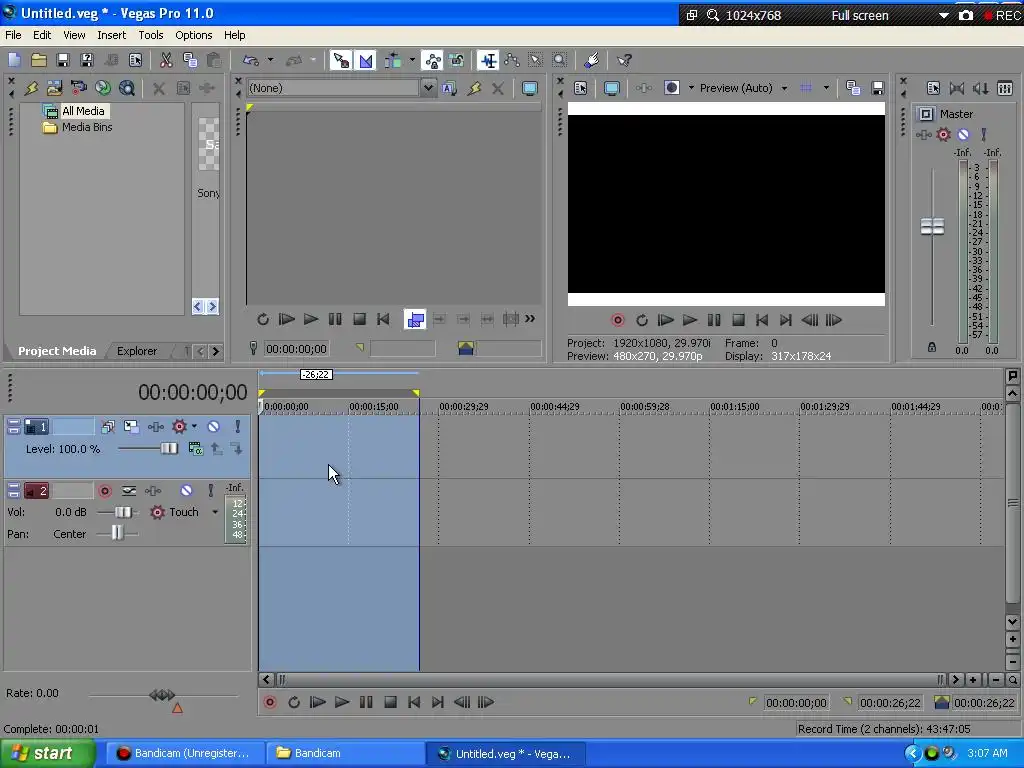The width and height of the screenshot is (1024, 768).
Task: Click Preview on External Monitor icon
Action: tap(611, 88)
